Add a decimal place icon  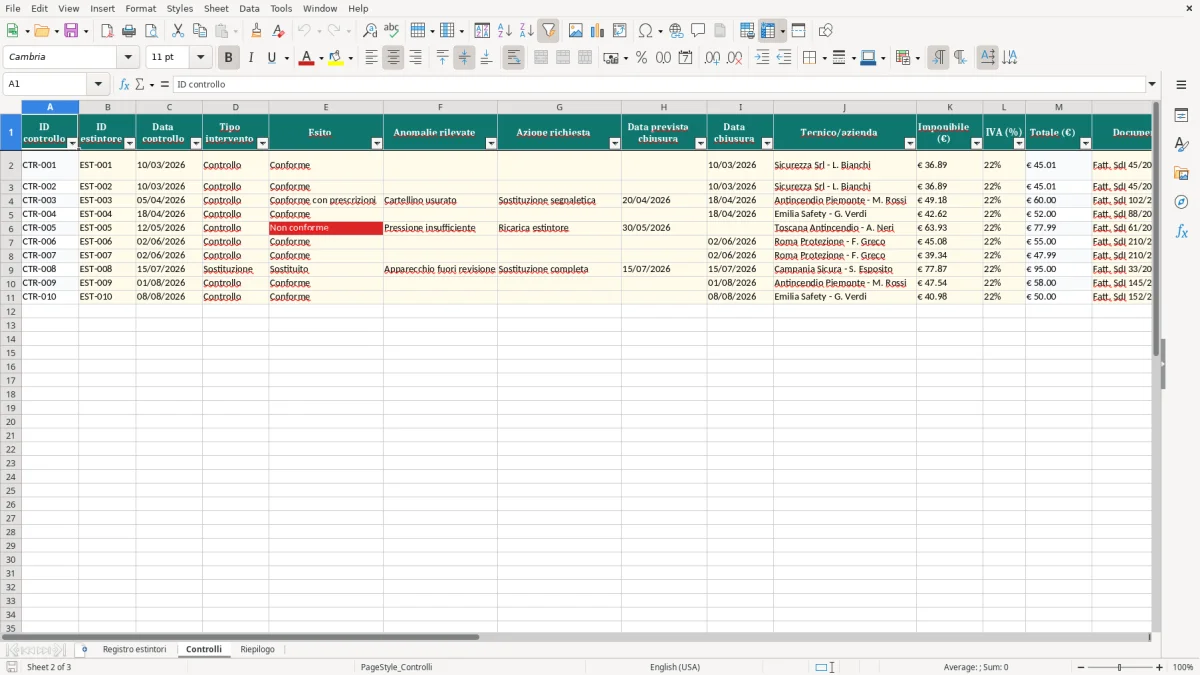pyautogui.click(x=712, y=58)
